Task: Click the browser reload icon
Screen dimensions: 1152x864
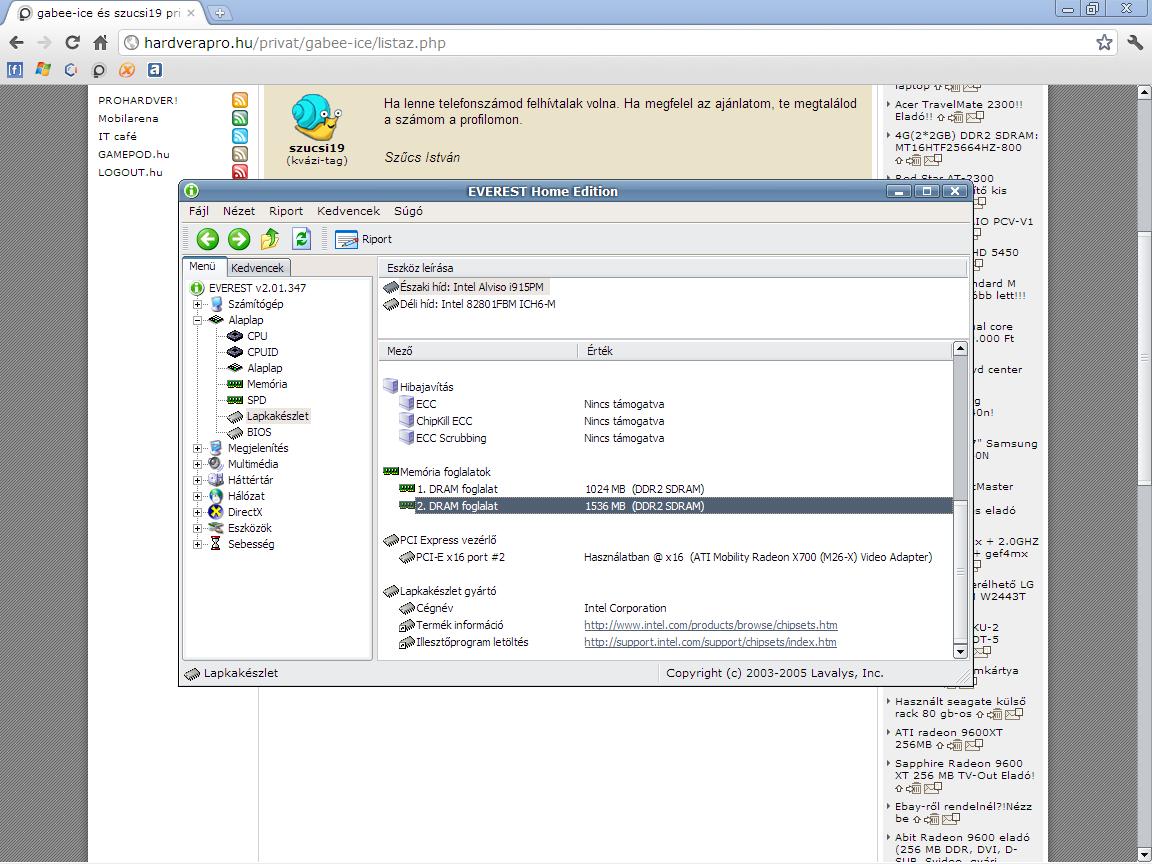Action: [72, 43]
